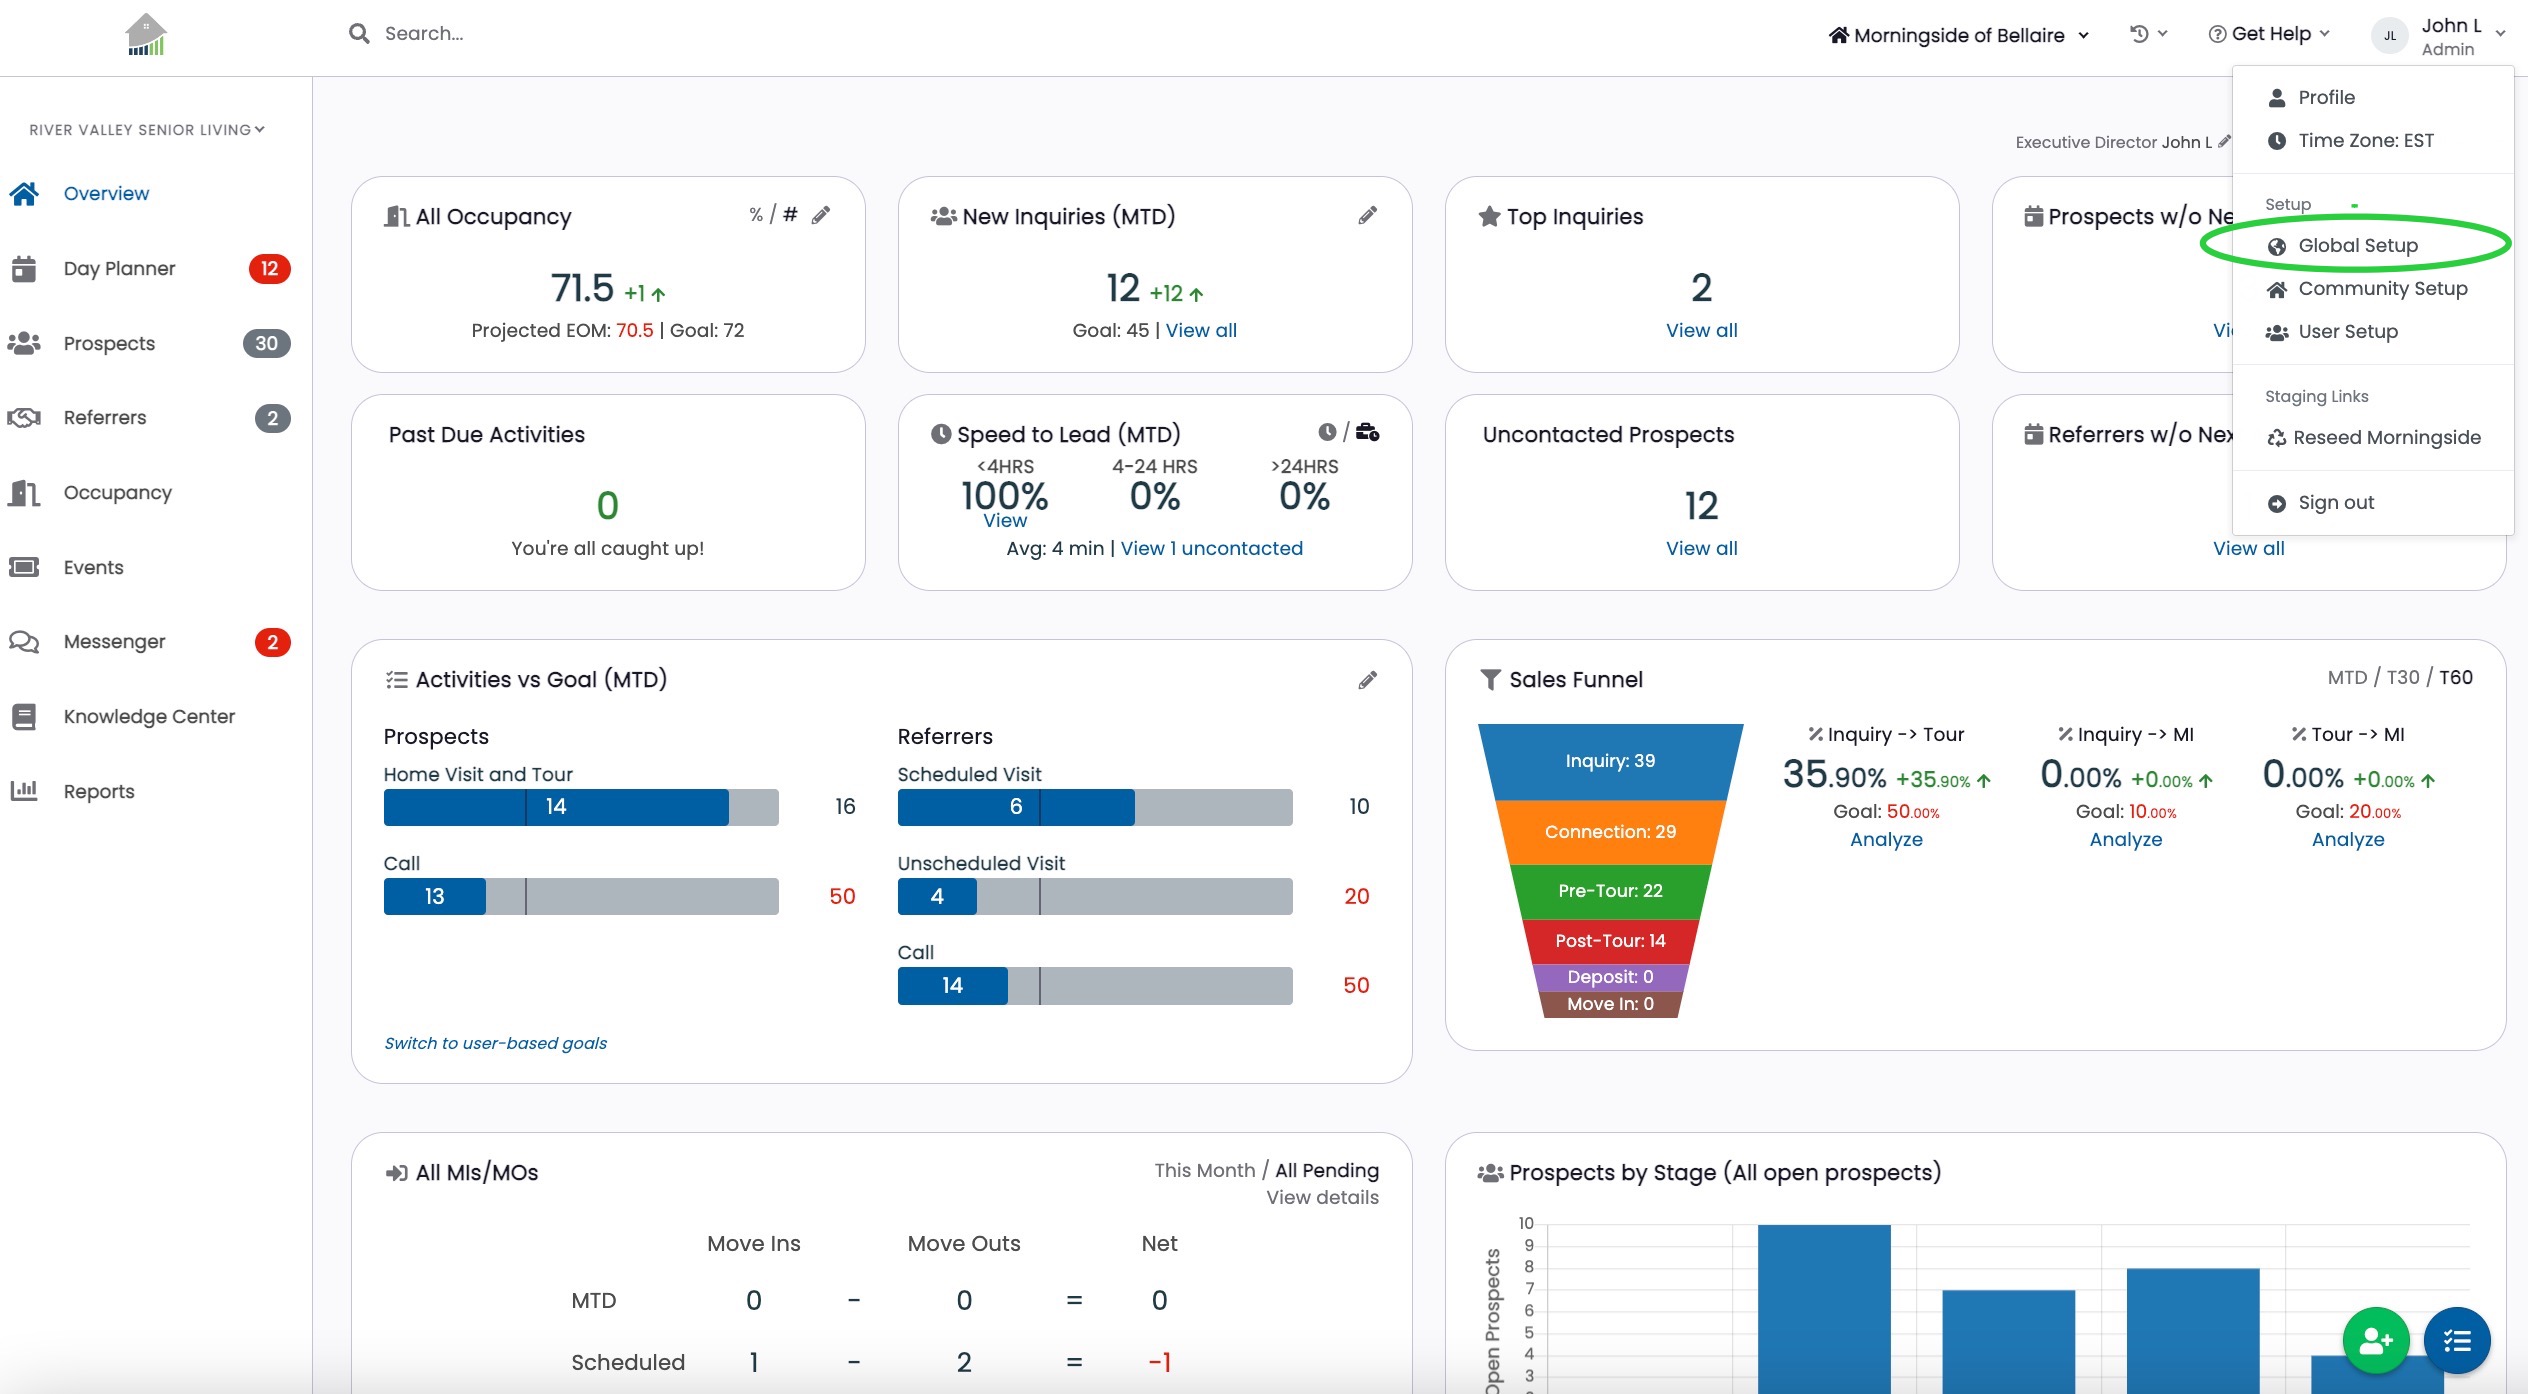Edit the All Occupancy card with pencil icon
Screen dimensions: 2528x1394
pyautogui.click(x=821, y=215)
